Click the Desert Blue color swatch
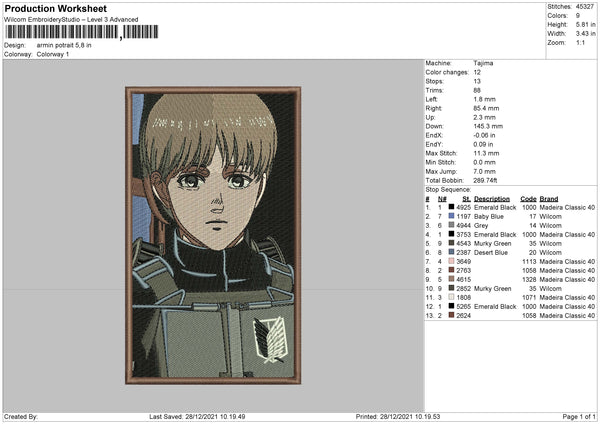Viewport: 600px width, 424px height. [451, 252]
